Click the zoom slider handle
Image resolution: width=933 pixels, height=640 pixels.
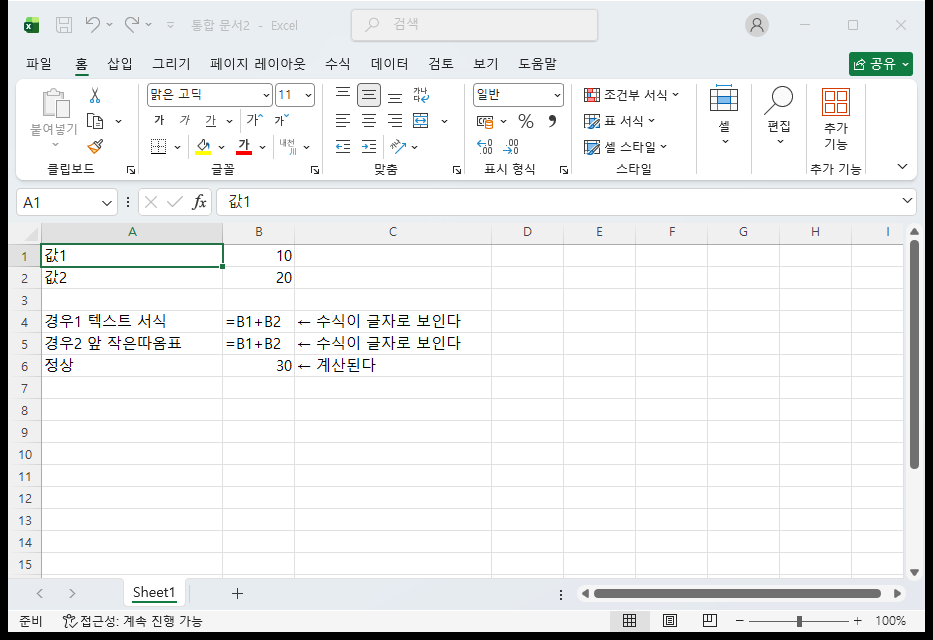(x=799, y=621)
